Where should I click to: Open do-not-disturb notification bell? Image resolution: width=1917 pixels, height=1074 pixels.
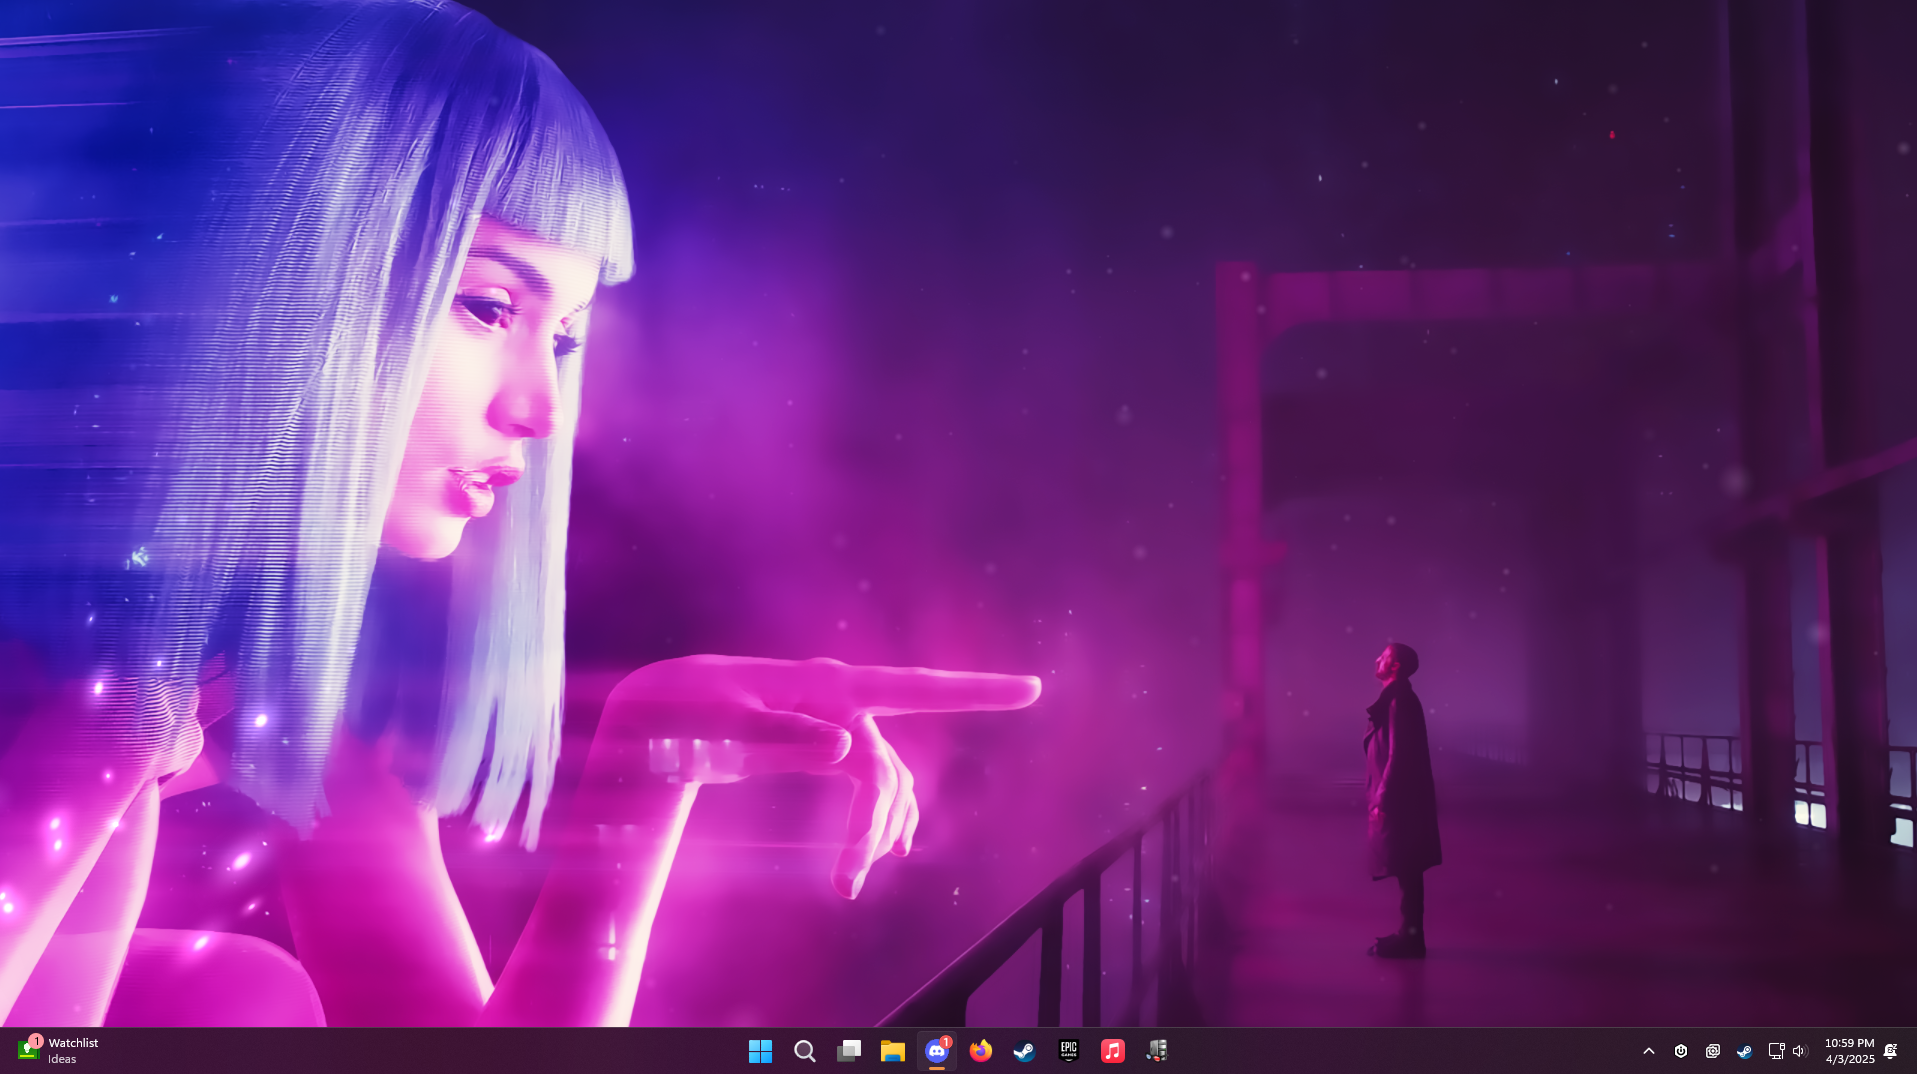point(1890,1051)
